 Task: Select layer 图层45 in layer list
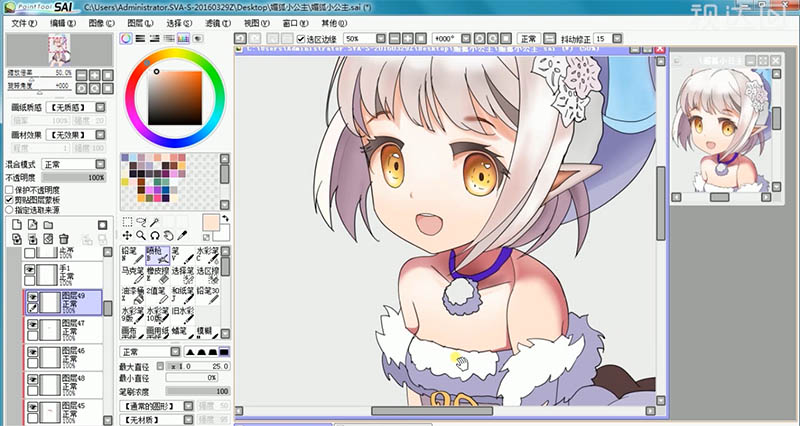[63, 412]
